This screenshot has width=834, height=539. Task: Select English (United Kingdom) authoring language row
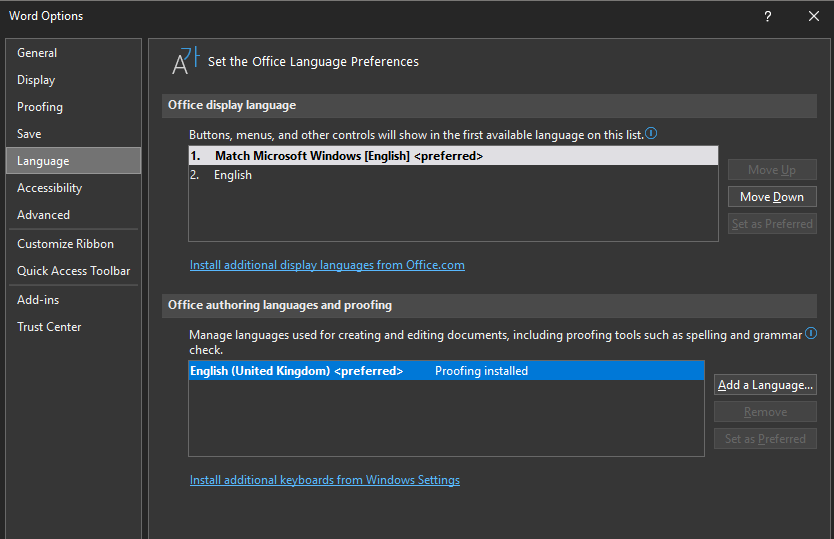tap(446, 371)
